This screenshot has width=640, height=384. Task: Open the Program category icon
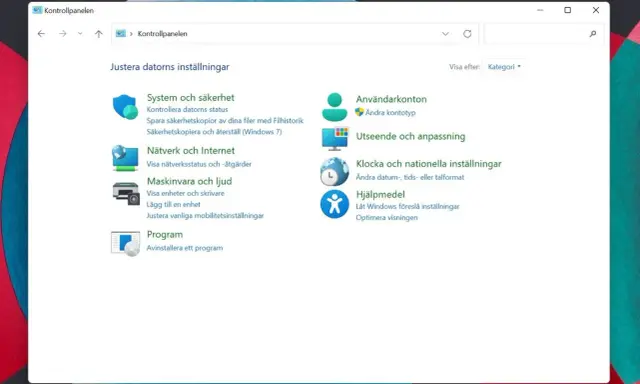[x=125, y=244]
